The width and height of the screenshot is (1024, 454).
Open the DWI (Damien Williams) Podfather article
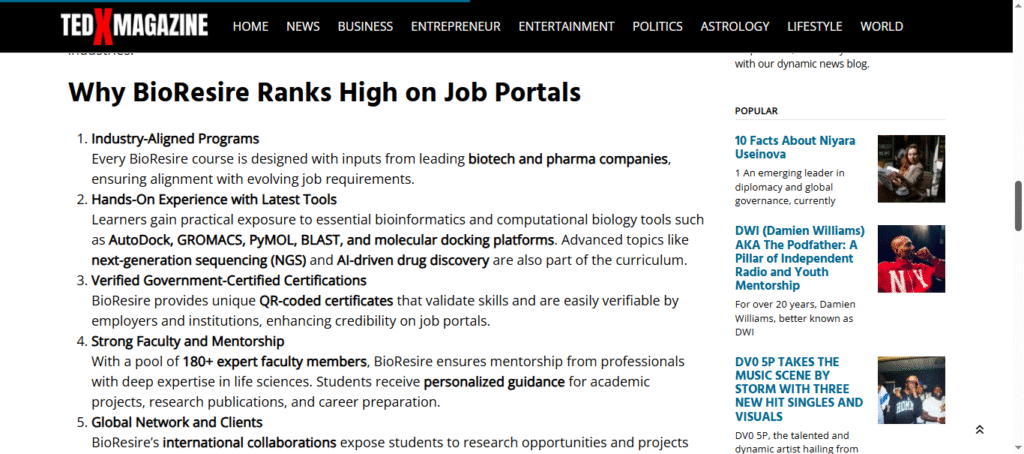click(799, 258)
